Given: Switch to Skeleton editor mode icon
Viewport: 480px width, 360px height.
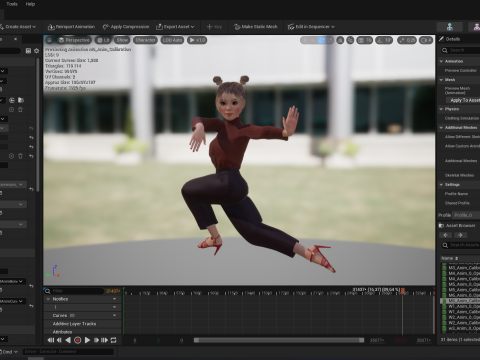Looking at the screenshot, I should pos(450,27).
